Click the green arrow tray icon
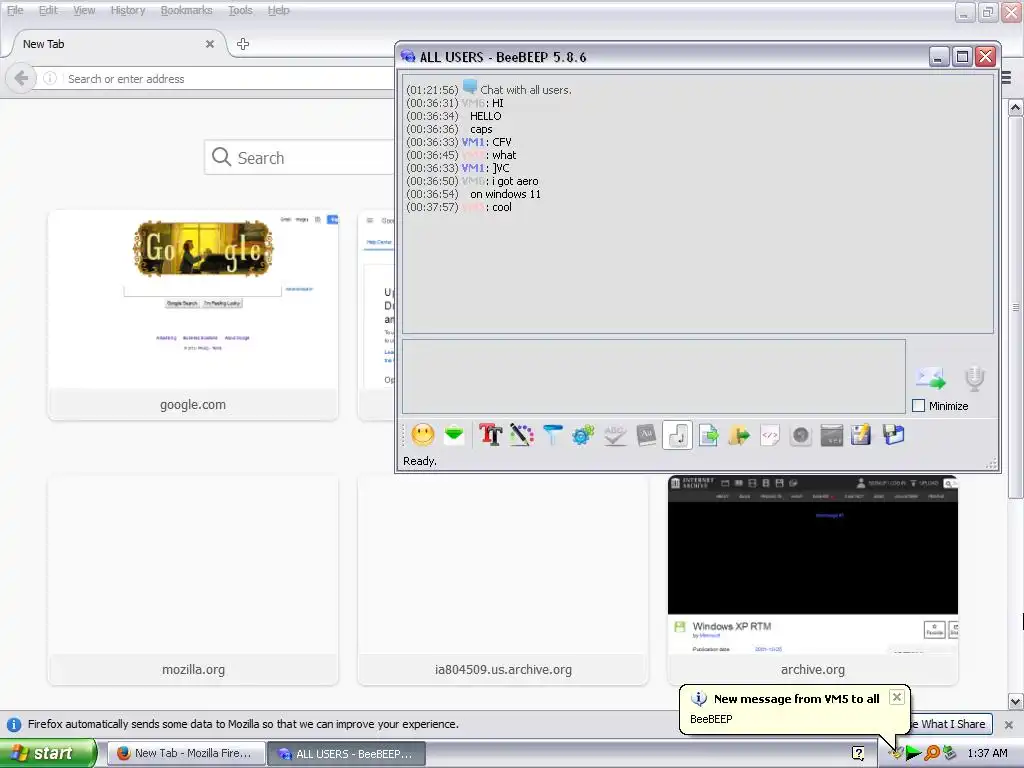 point(913,753)
